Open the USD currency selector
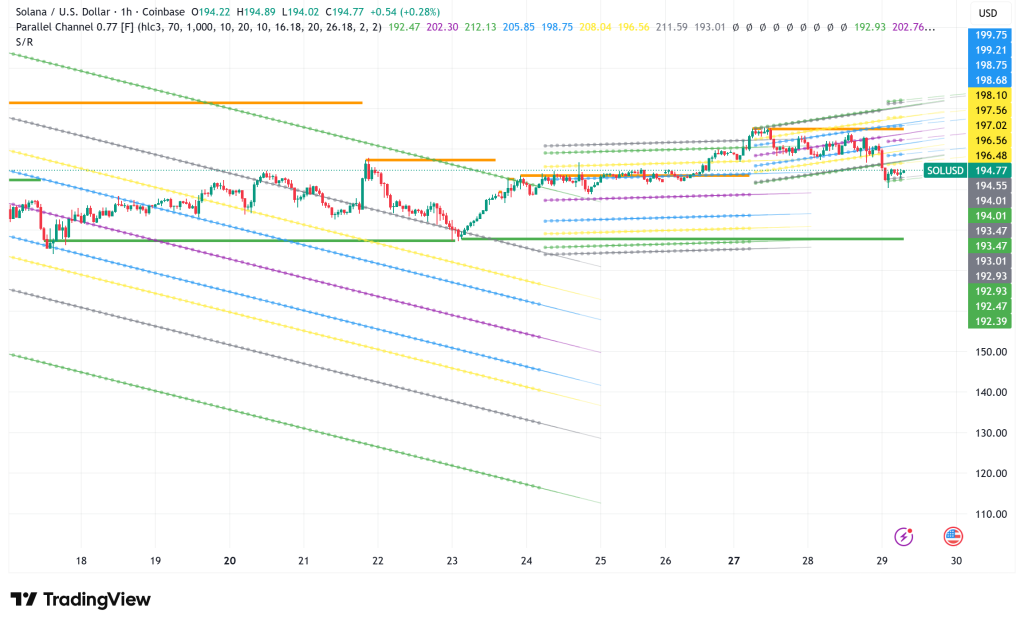 tap(988, 13)
